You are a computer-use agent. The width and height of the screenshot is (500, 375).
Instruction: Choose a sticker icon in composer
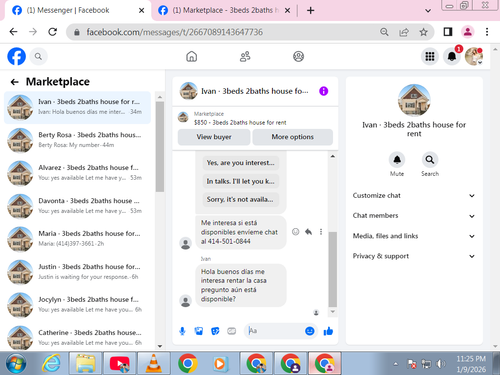click(x=215, y=331)
